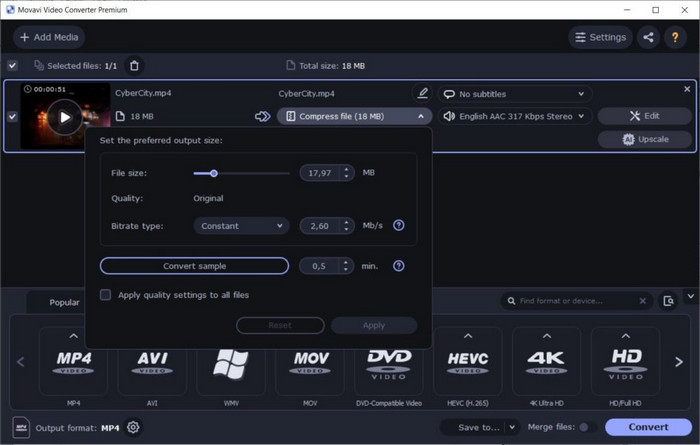Adjust sample minutes with stepper arrows

pyautogui.click(x=346, y=266)
